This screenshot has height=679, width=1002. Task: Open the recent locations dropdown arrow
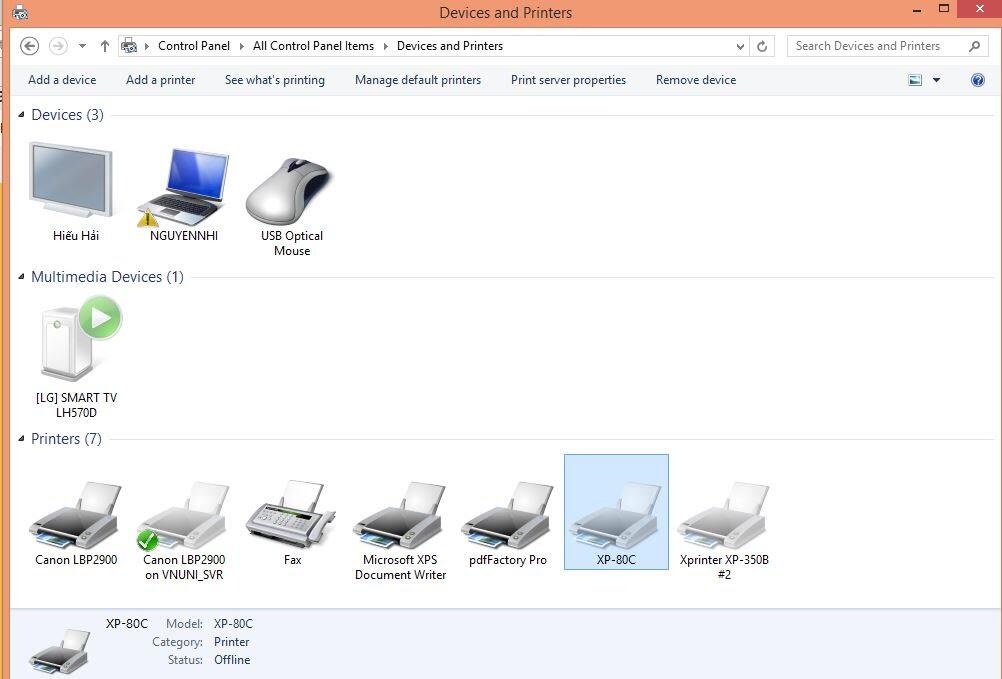click(x=82, y=46)
